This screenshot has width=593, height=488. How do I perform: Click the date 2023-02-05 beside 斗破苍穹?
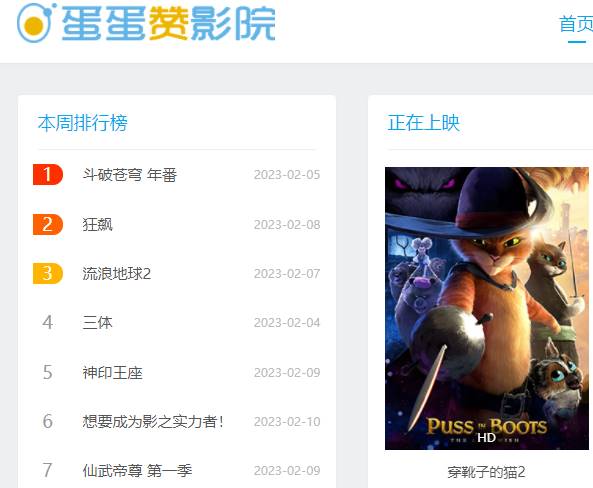pos(287,175)
